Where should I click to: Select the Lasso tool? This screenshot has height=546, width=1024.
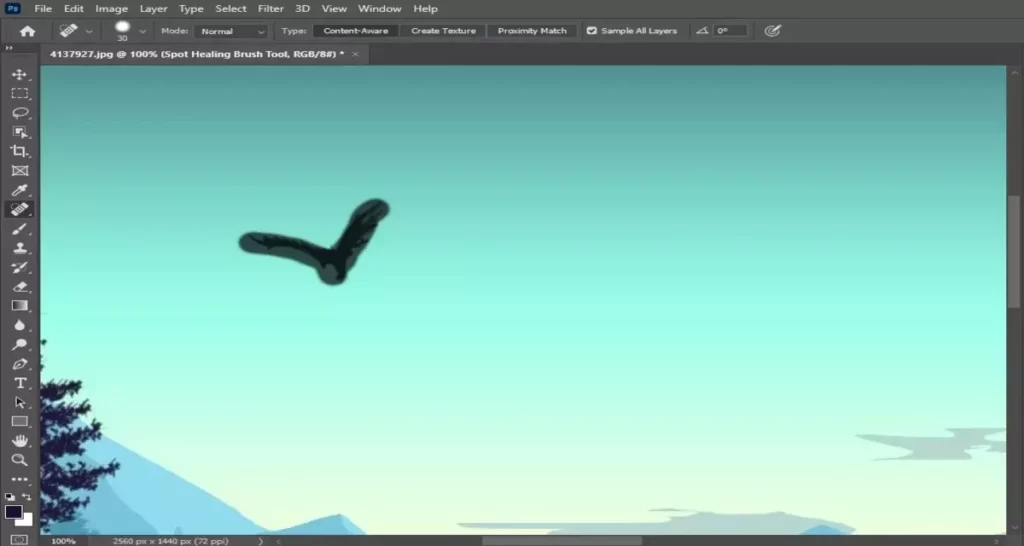pos(20,113)
